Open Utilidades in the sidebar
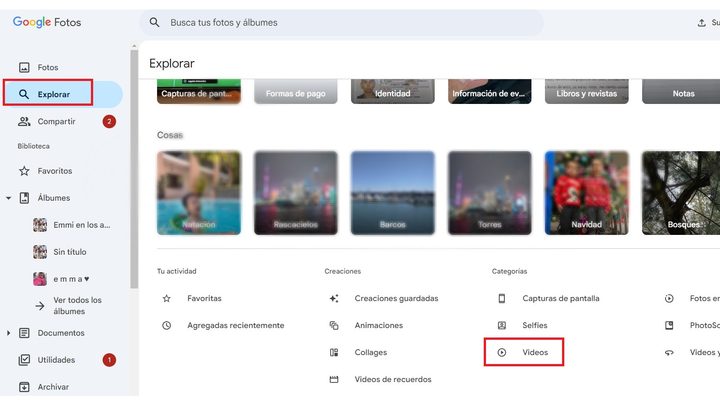720x405 pixels. coord(56,360)
